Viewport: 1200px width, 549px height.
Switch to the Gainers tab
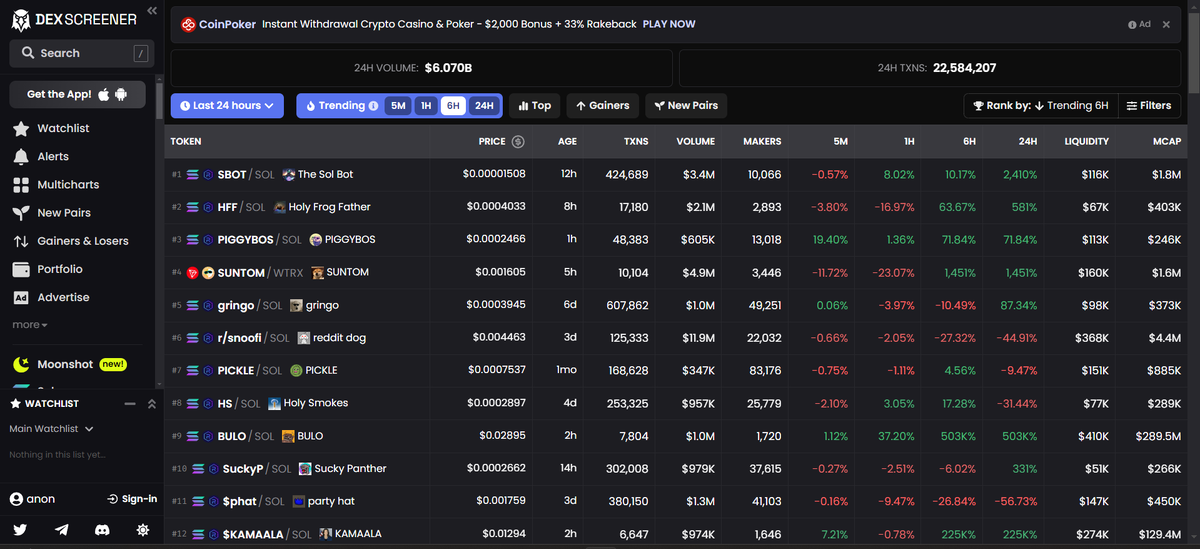pyautogui.click(x=603, y=105)
